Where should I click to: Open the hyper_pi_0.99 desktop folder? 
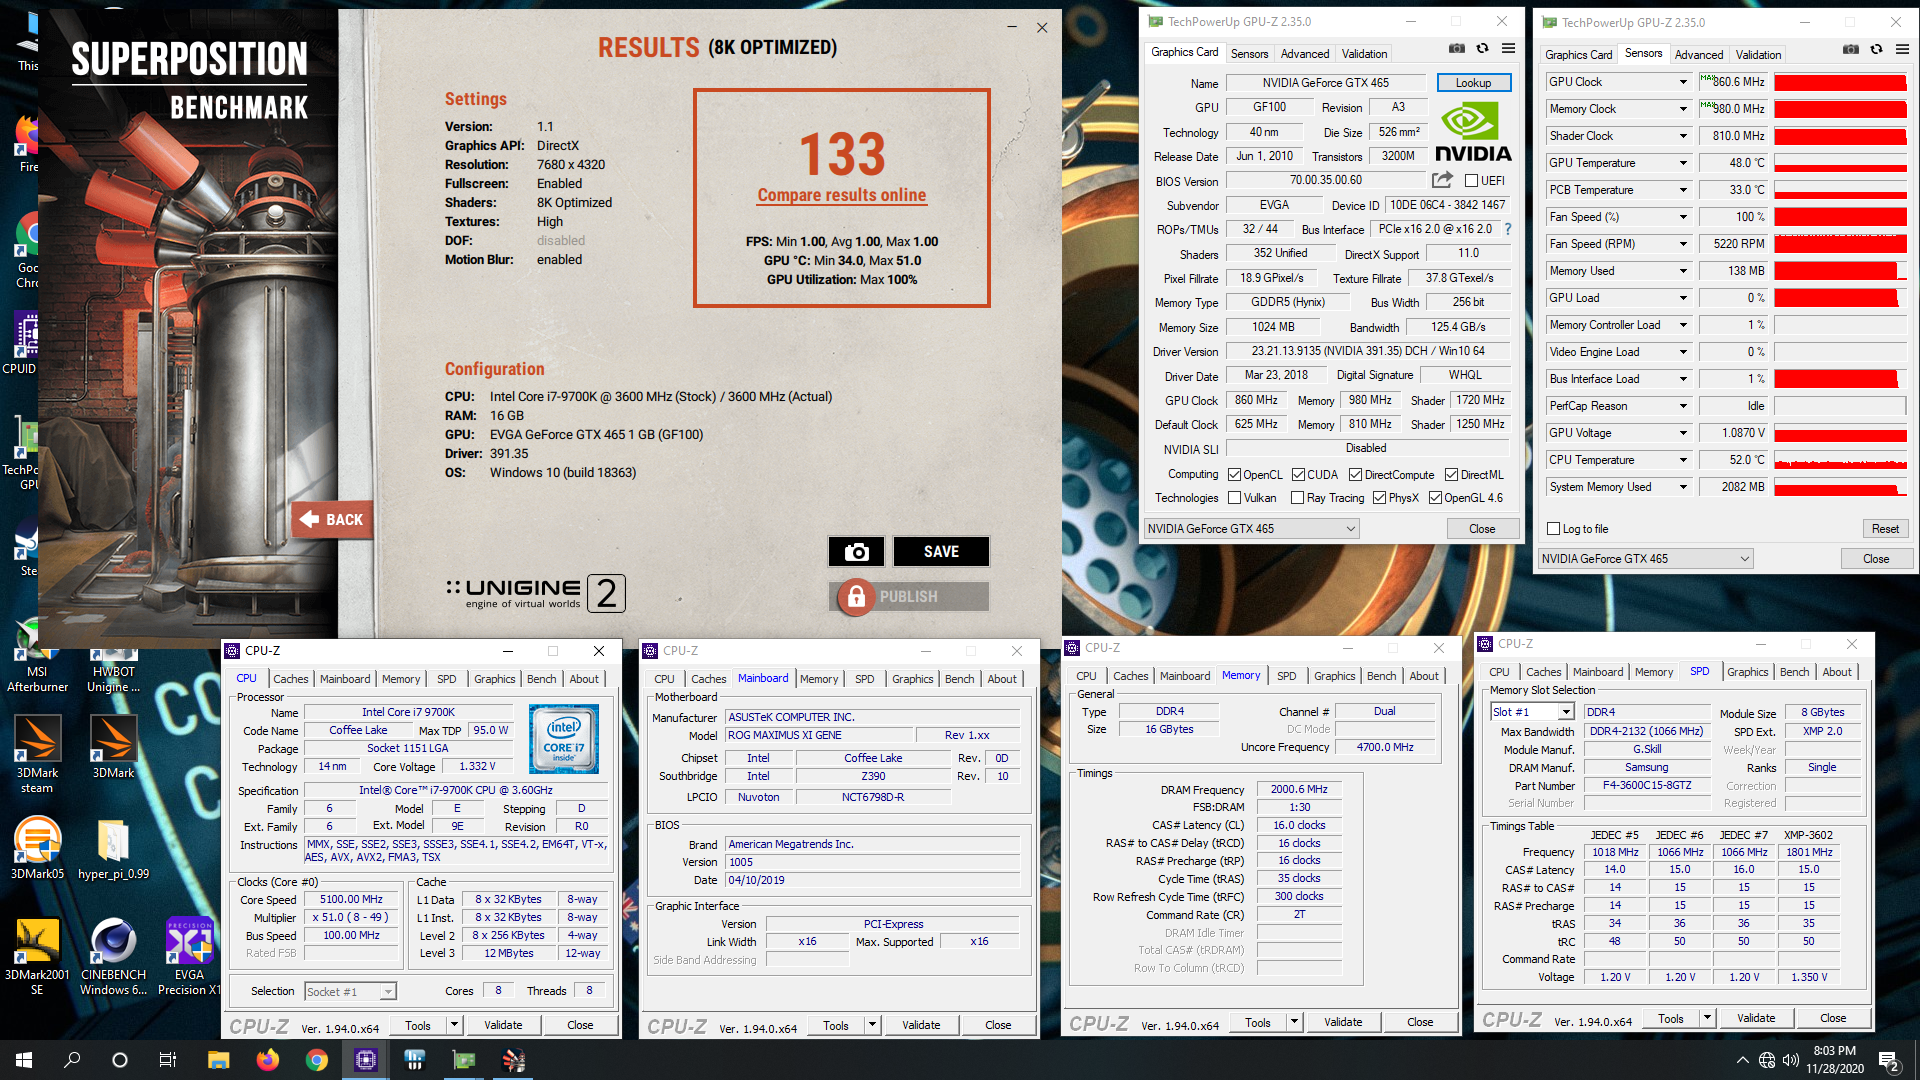(113, 848)
